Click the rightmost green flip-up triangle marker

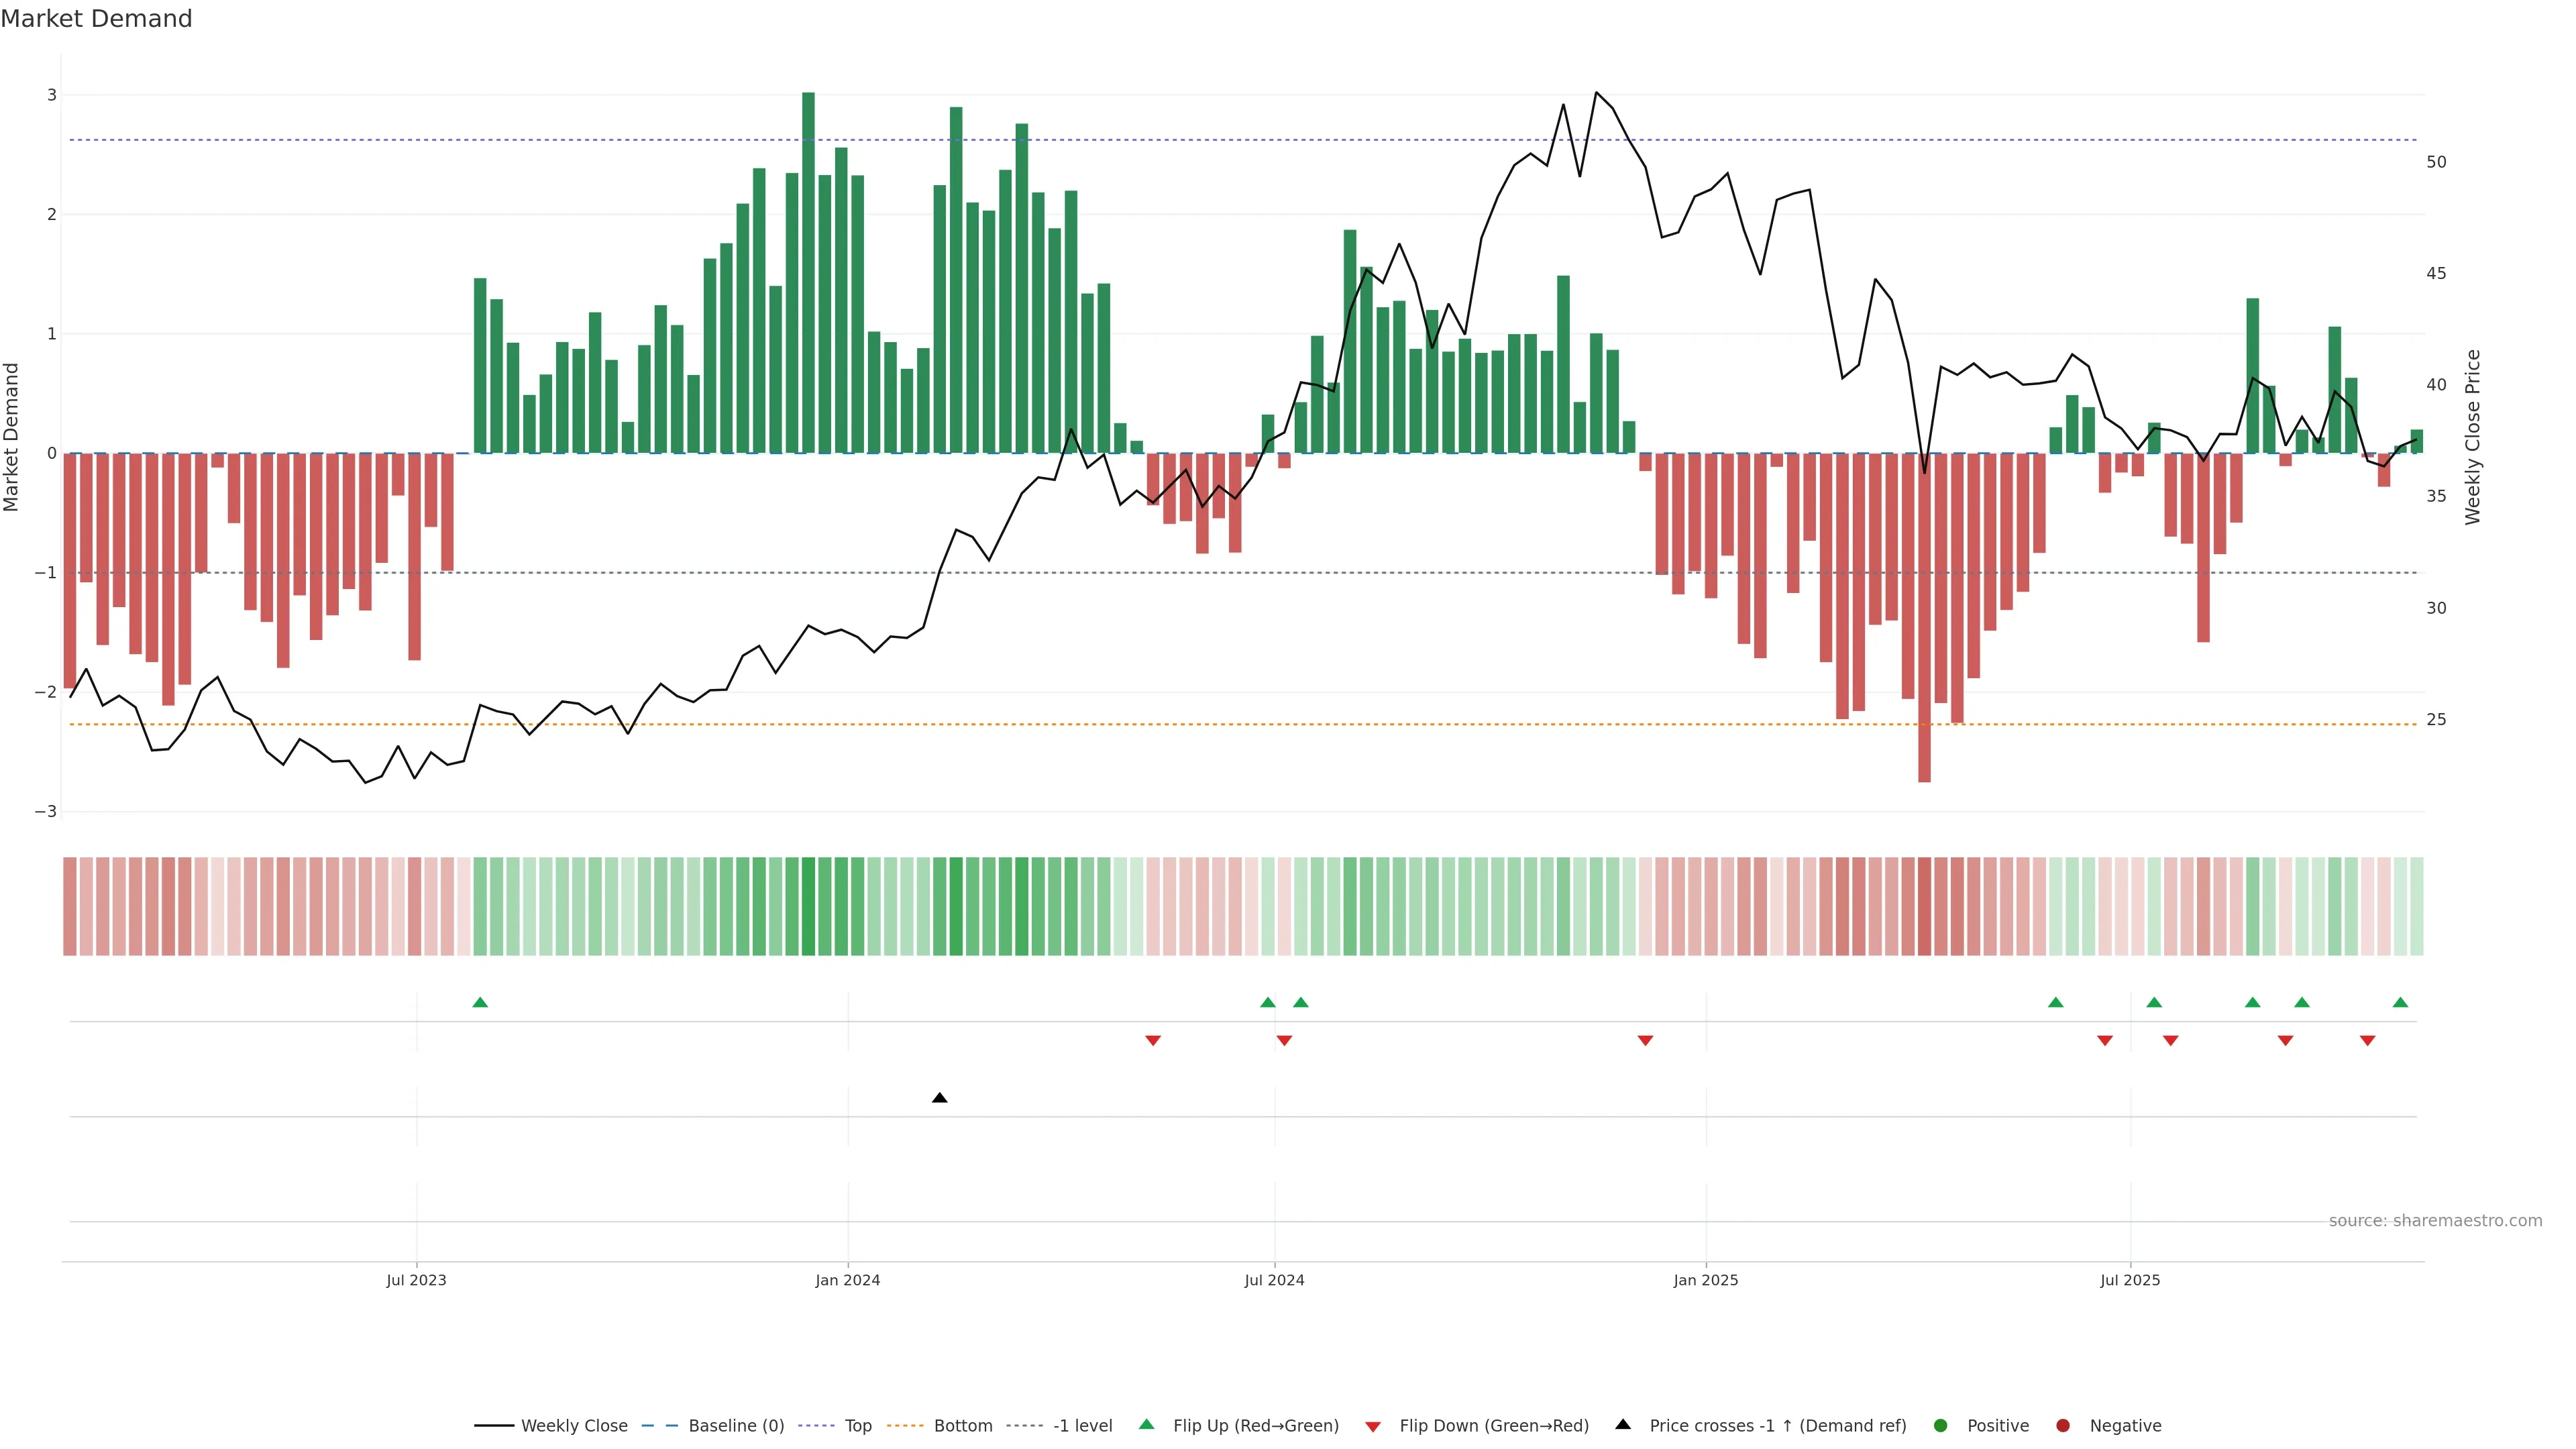tap(2400, 1002)
